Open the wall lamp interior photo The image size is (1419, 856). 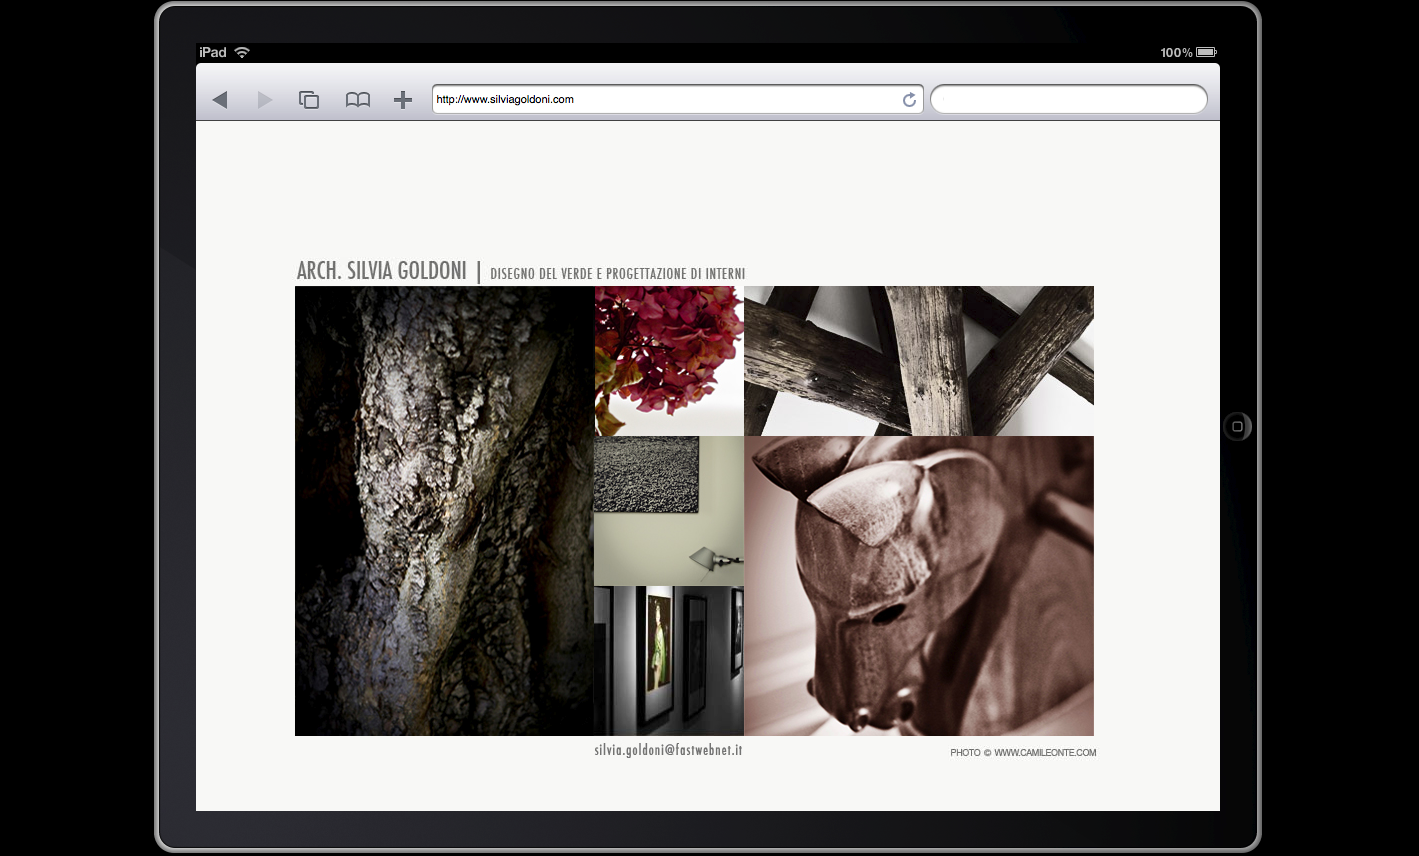point(669,511)
